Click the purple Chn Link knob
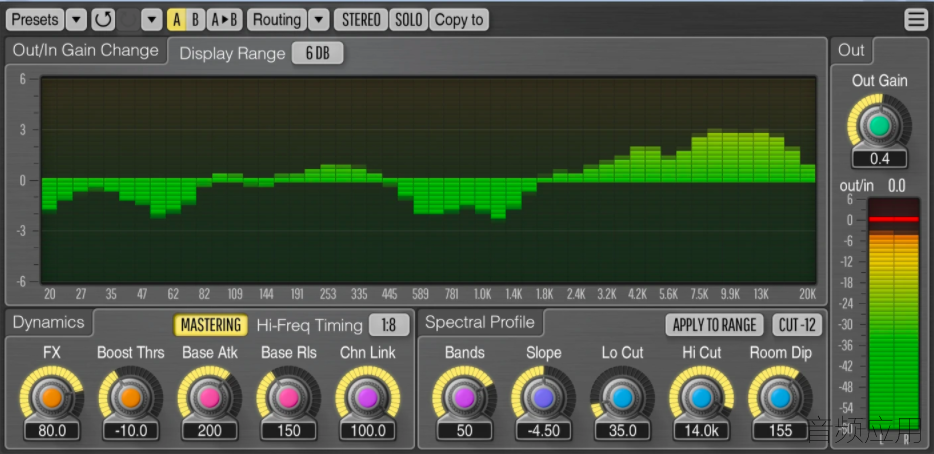The width and height of the screenshot is (934, 454). [368, 397]
